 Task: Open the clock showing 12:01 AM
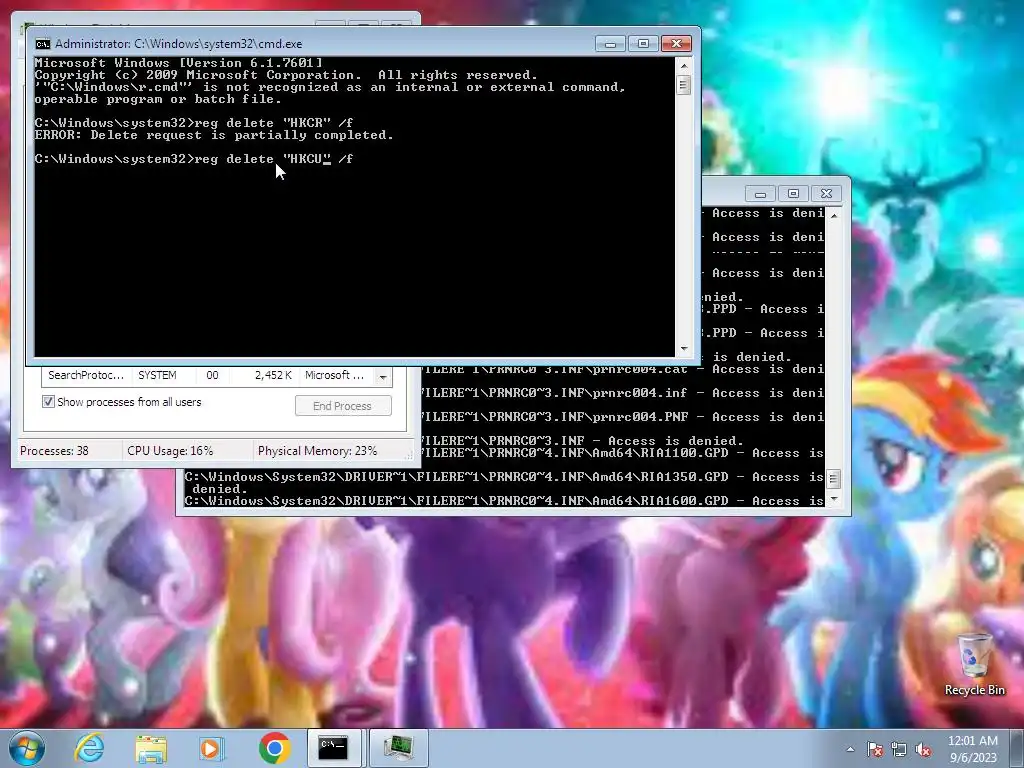[x=972, y=748]
